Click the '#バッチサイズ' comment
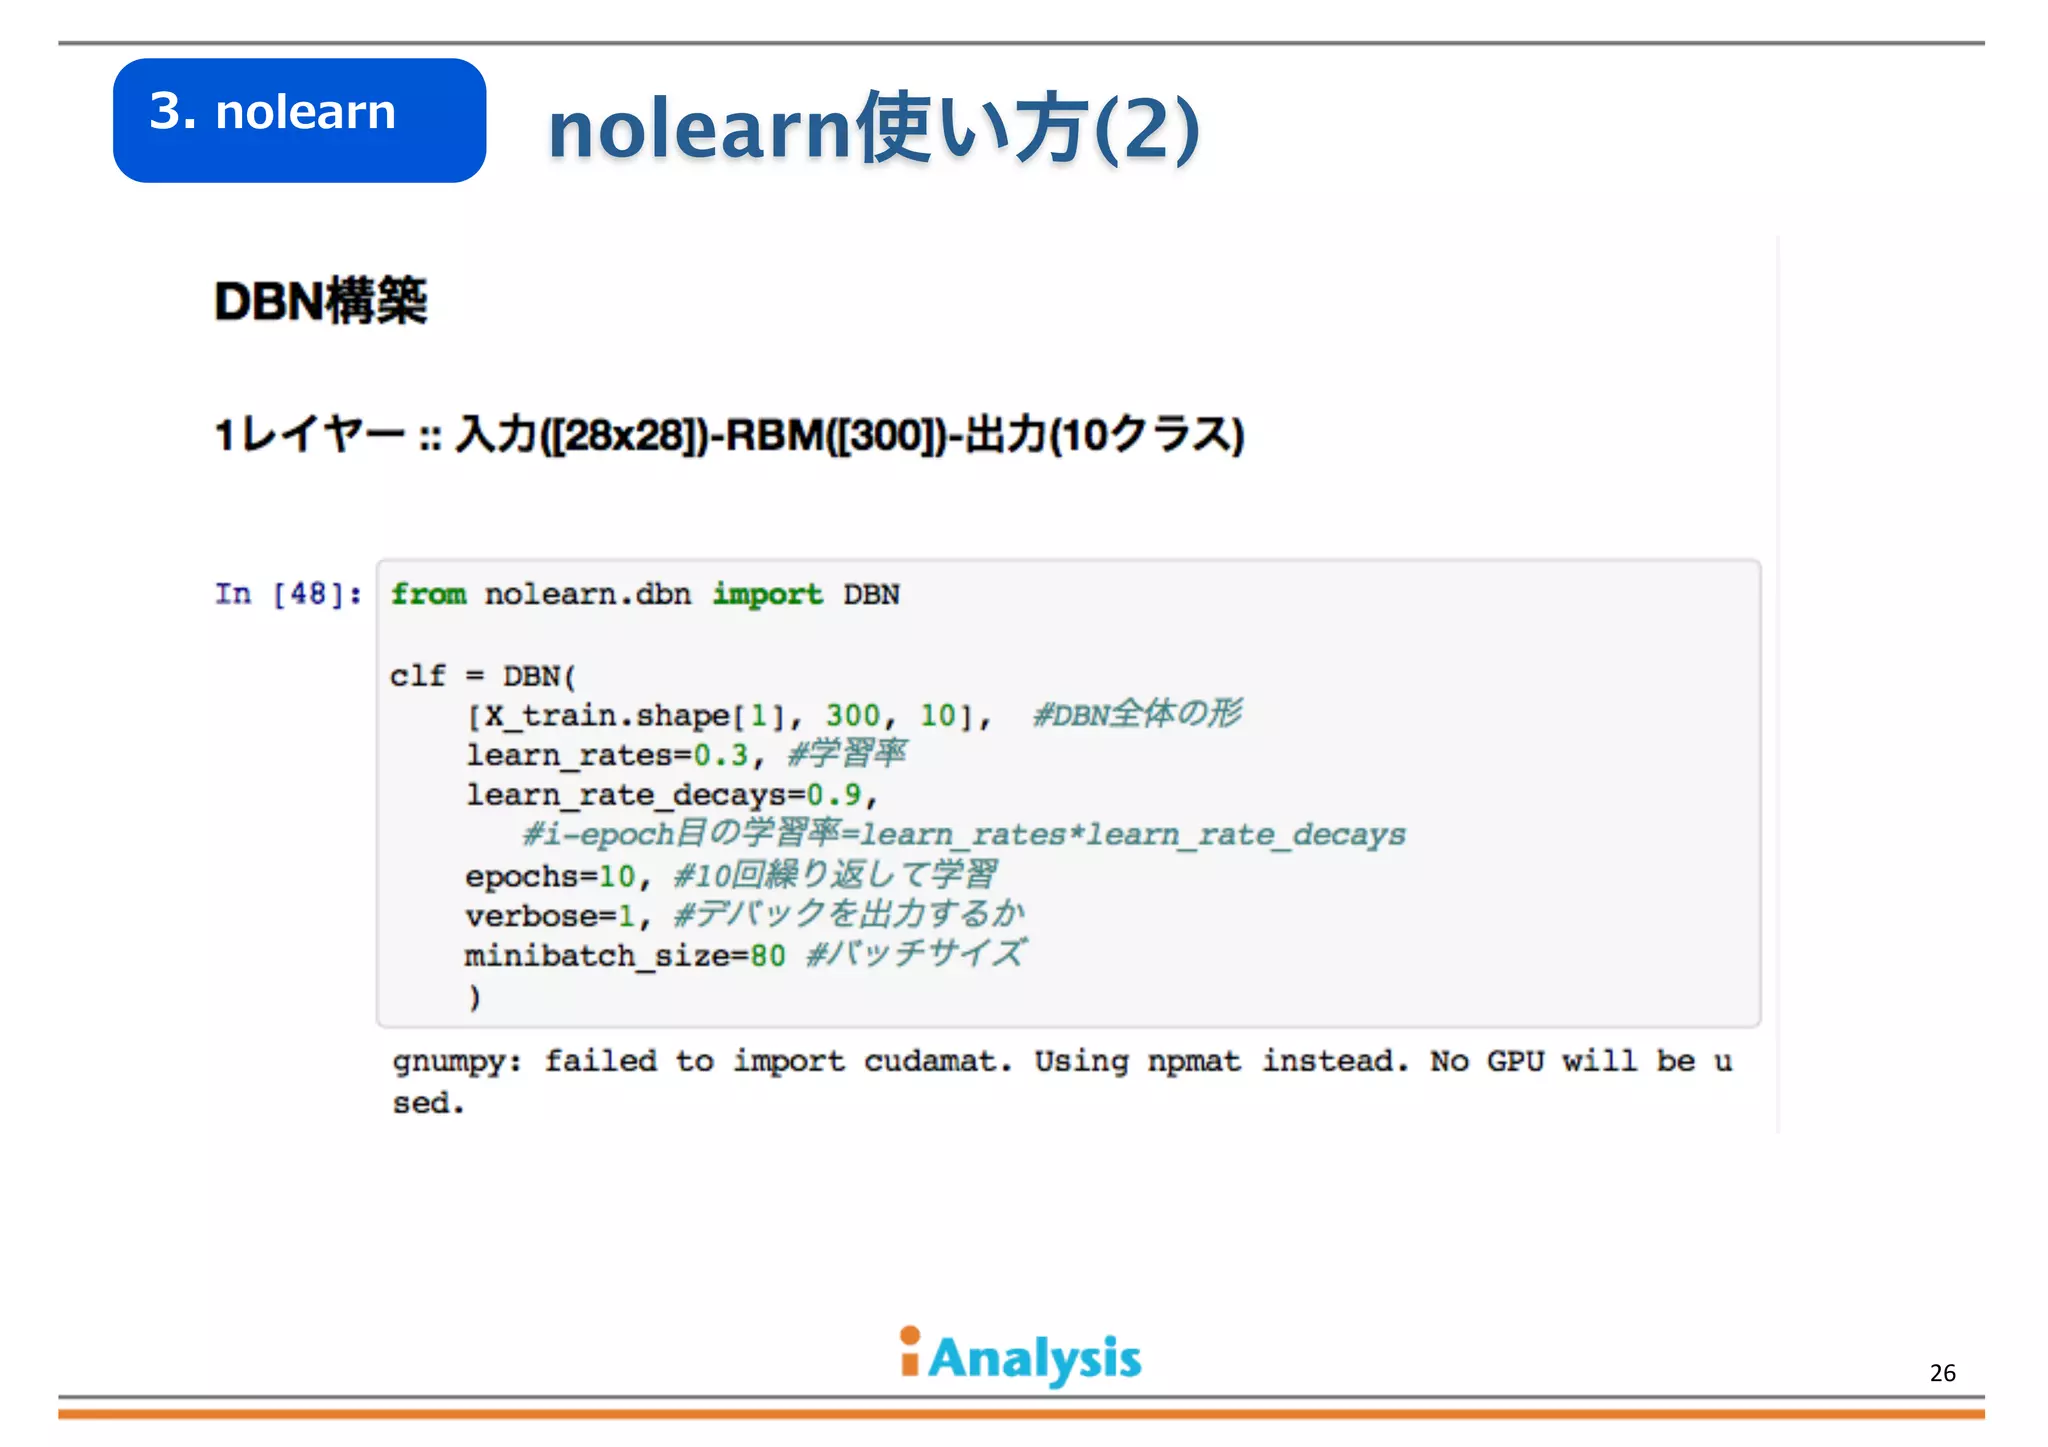Screen dimensions: 2048x1447 pyautogui.click(x=916, y=953)
